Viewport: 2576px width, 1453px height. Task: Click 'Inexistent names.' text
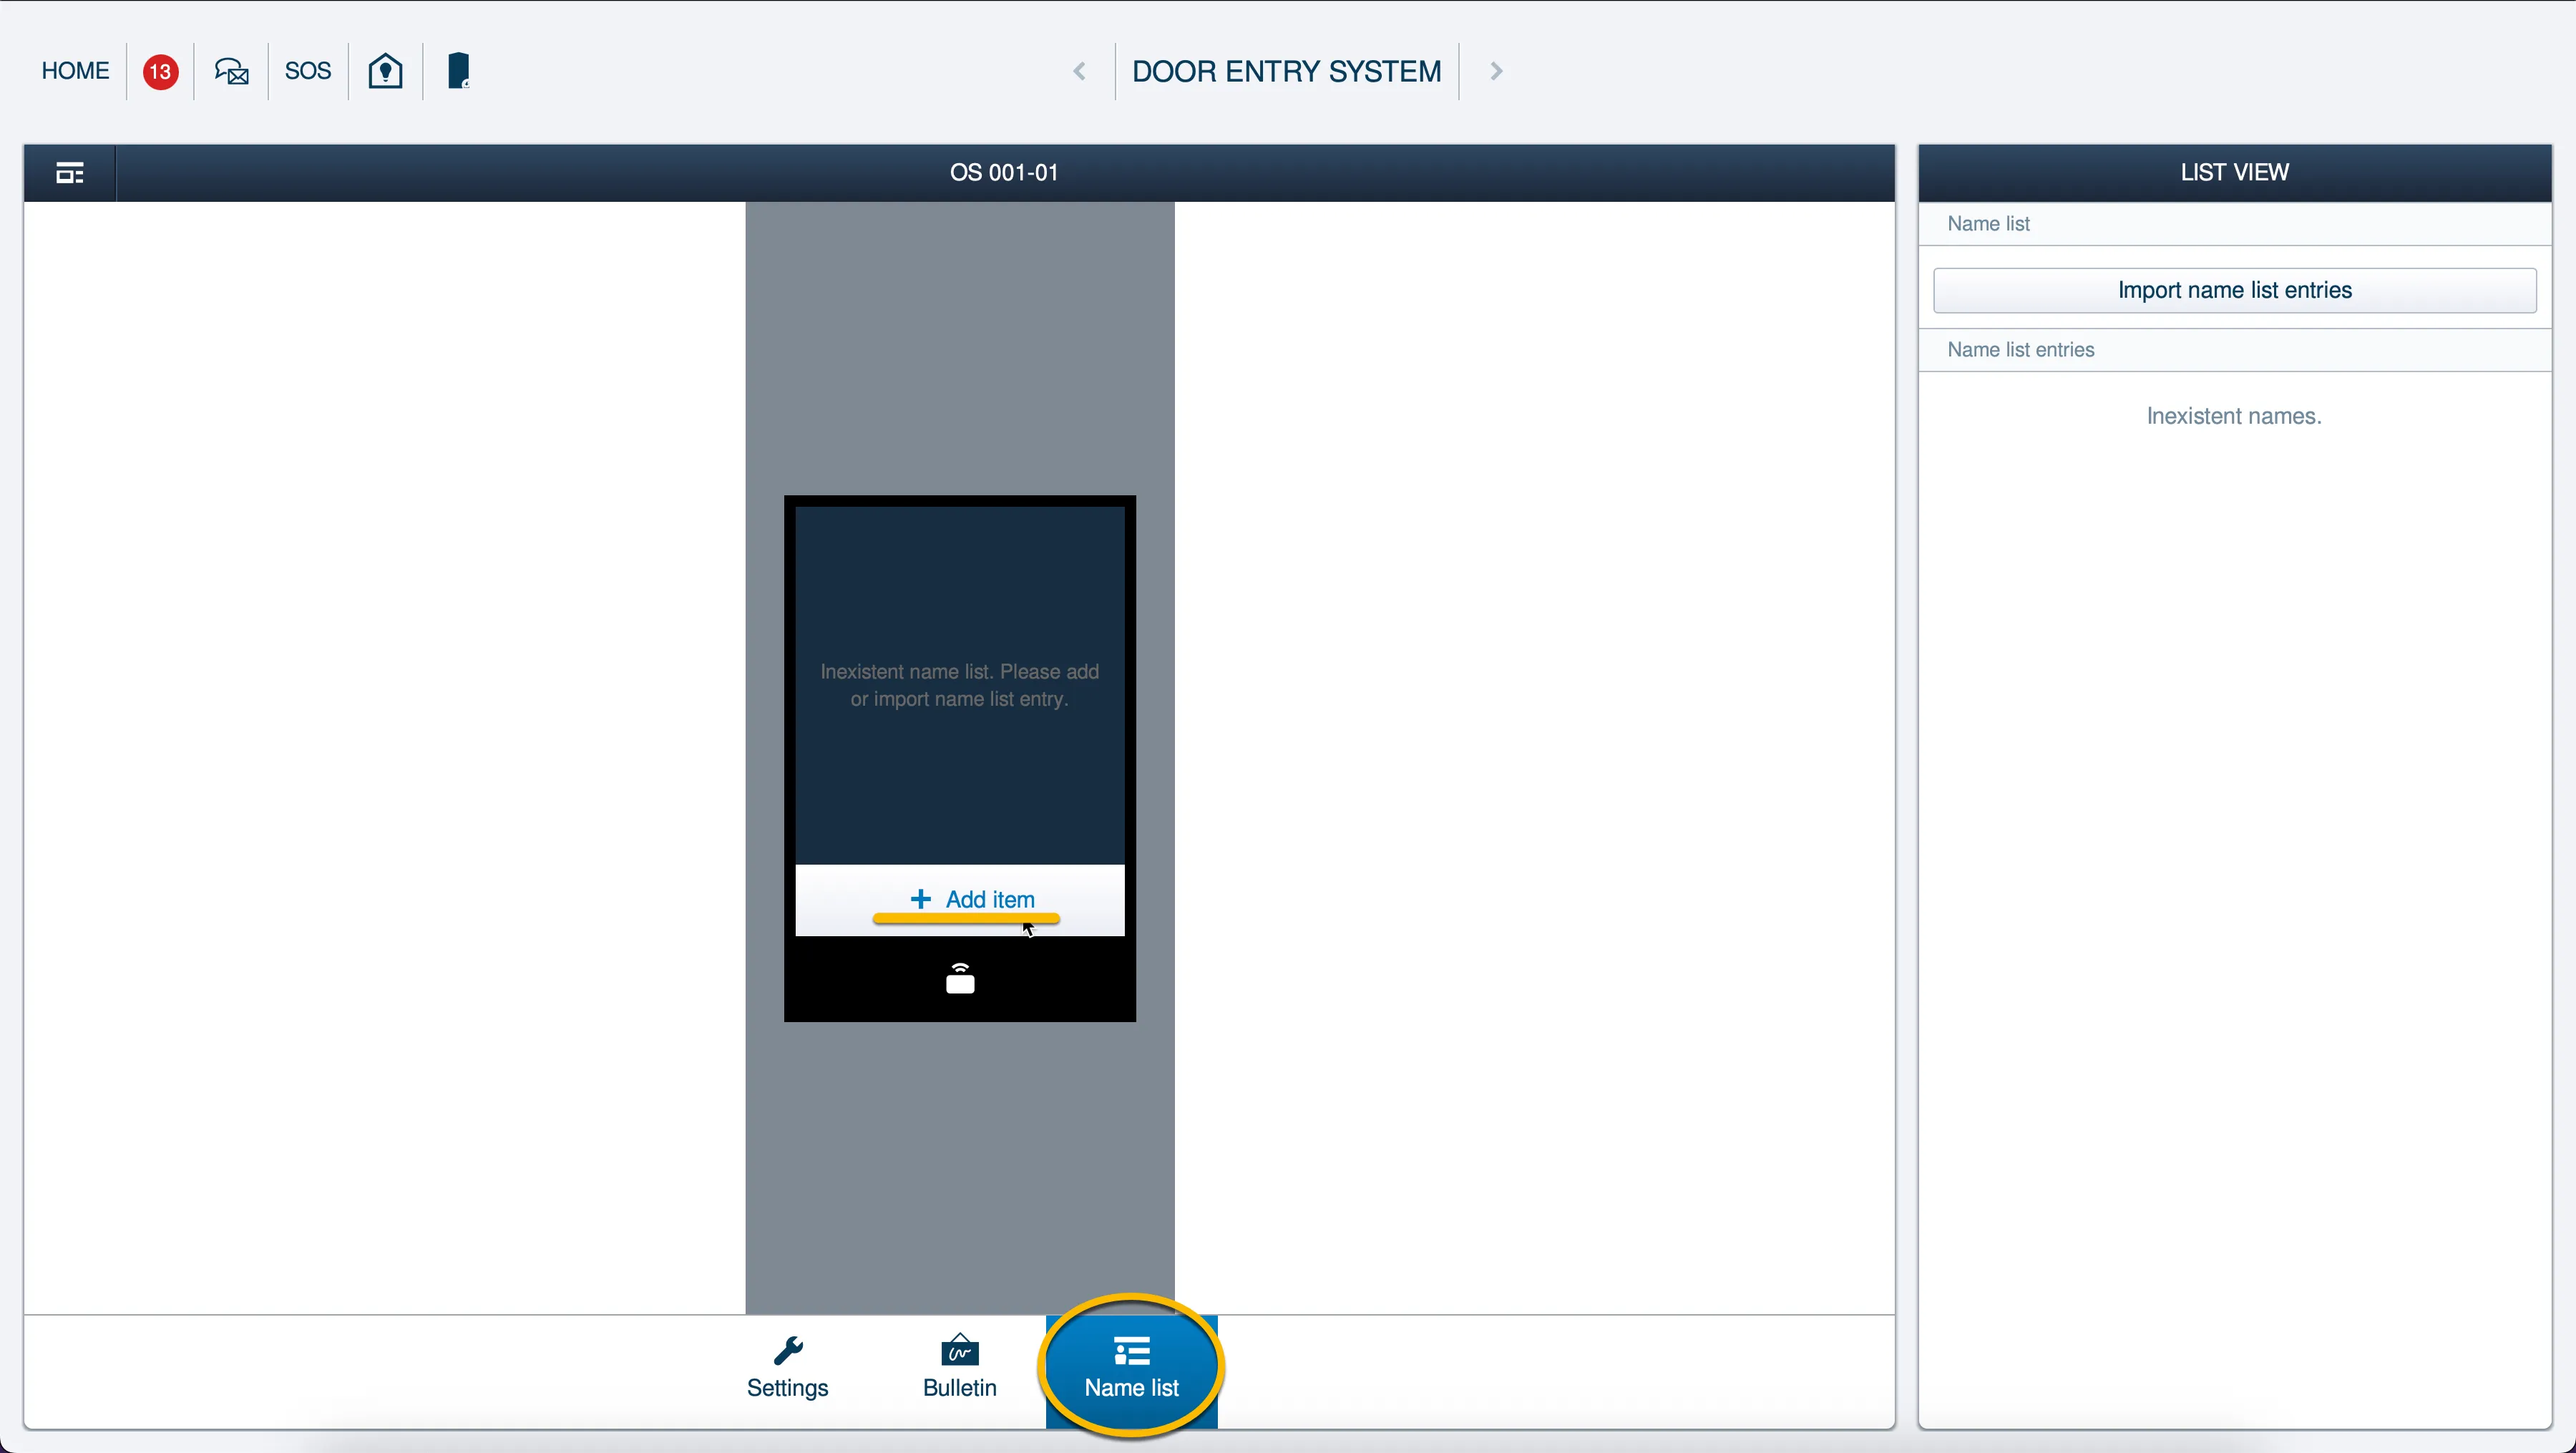click(x=2234, y=416)
